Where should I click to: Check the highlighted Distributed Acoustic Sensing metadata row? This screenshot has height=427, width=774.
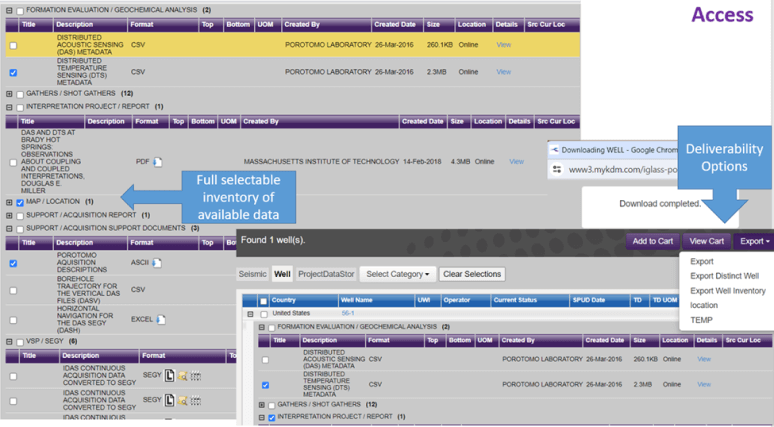(13, 45)
